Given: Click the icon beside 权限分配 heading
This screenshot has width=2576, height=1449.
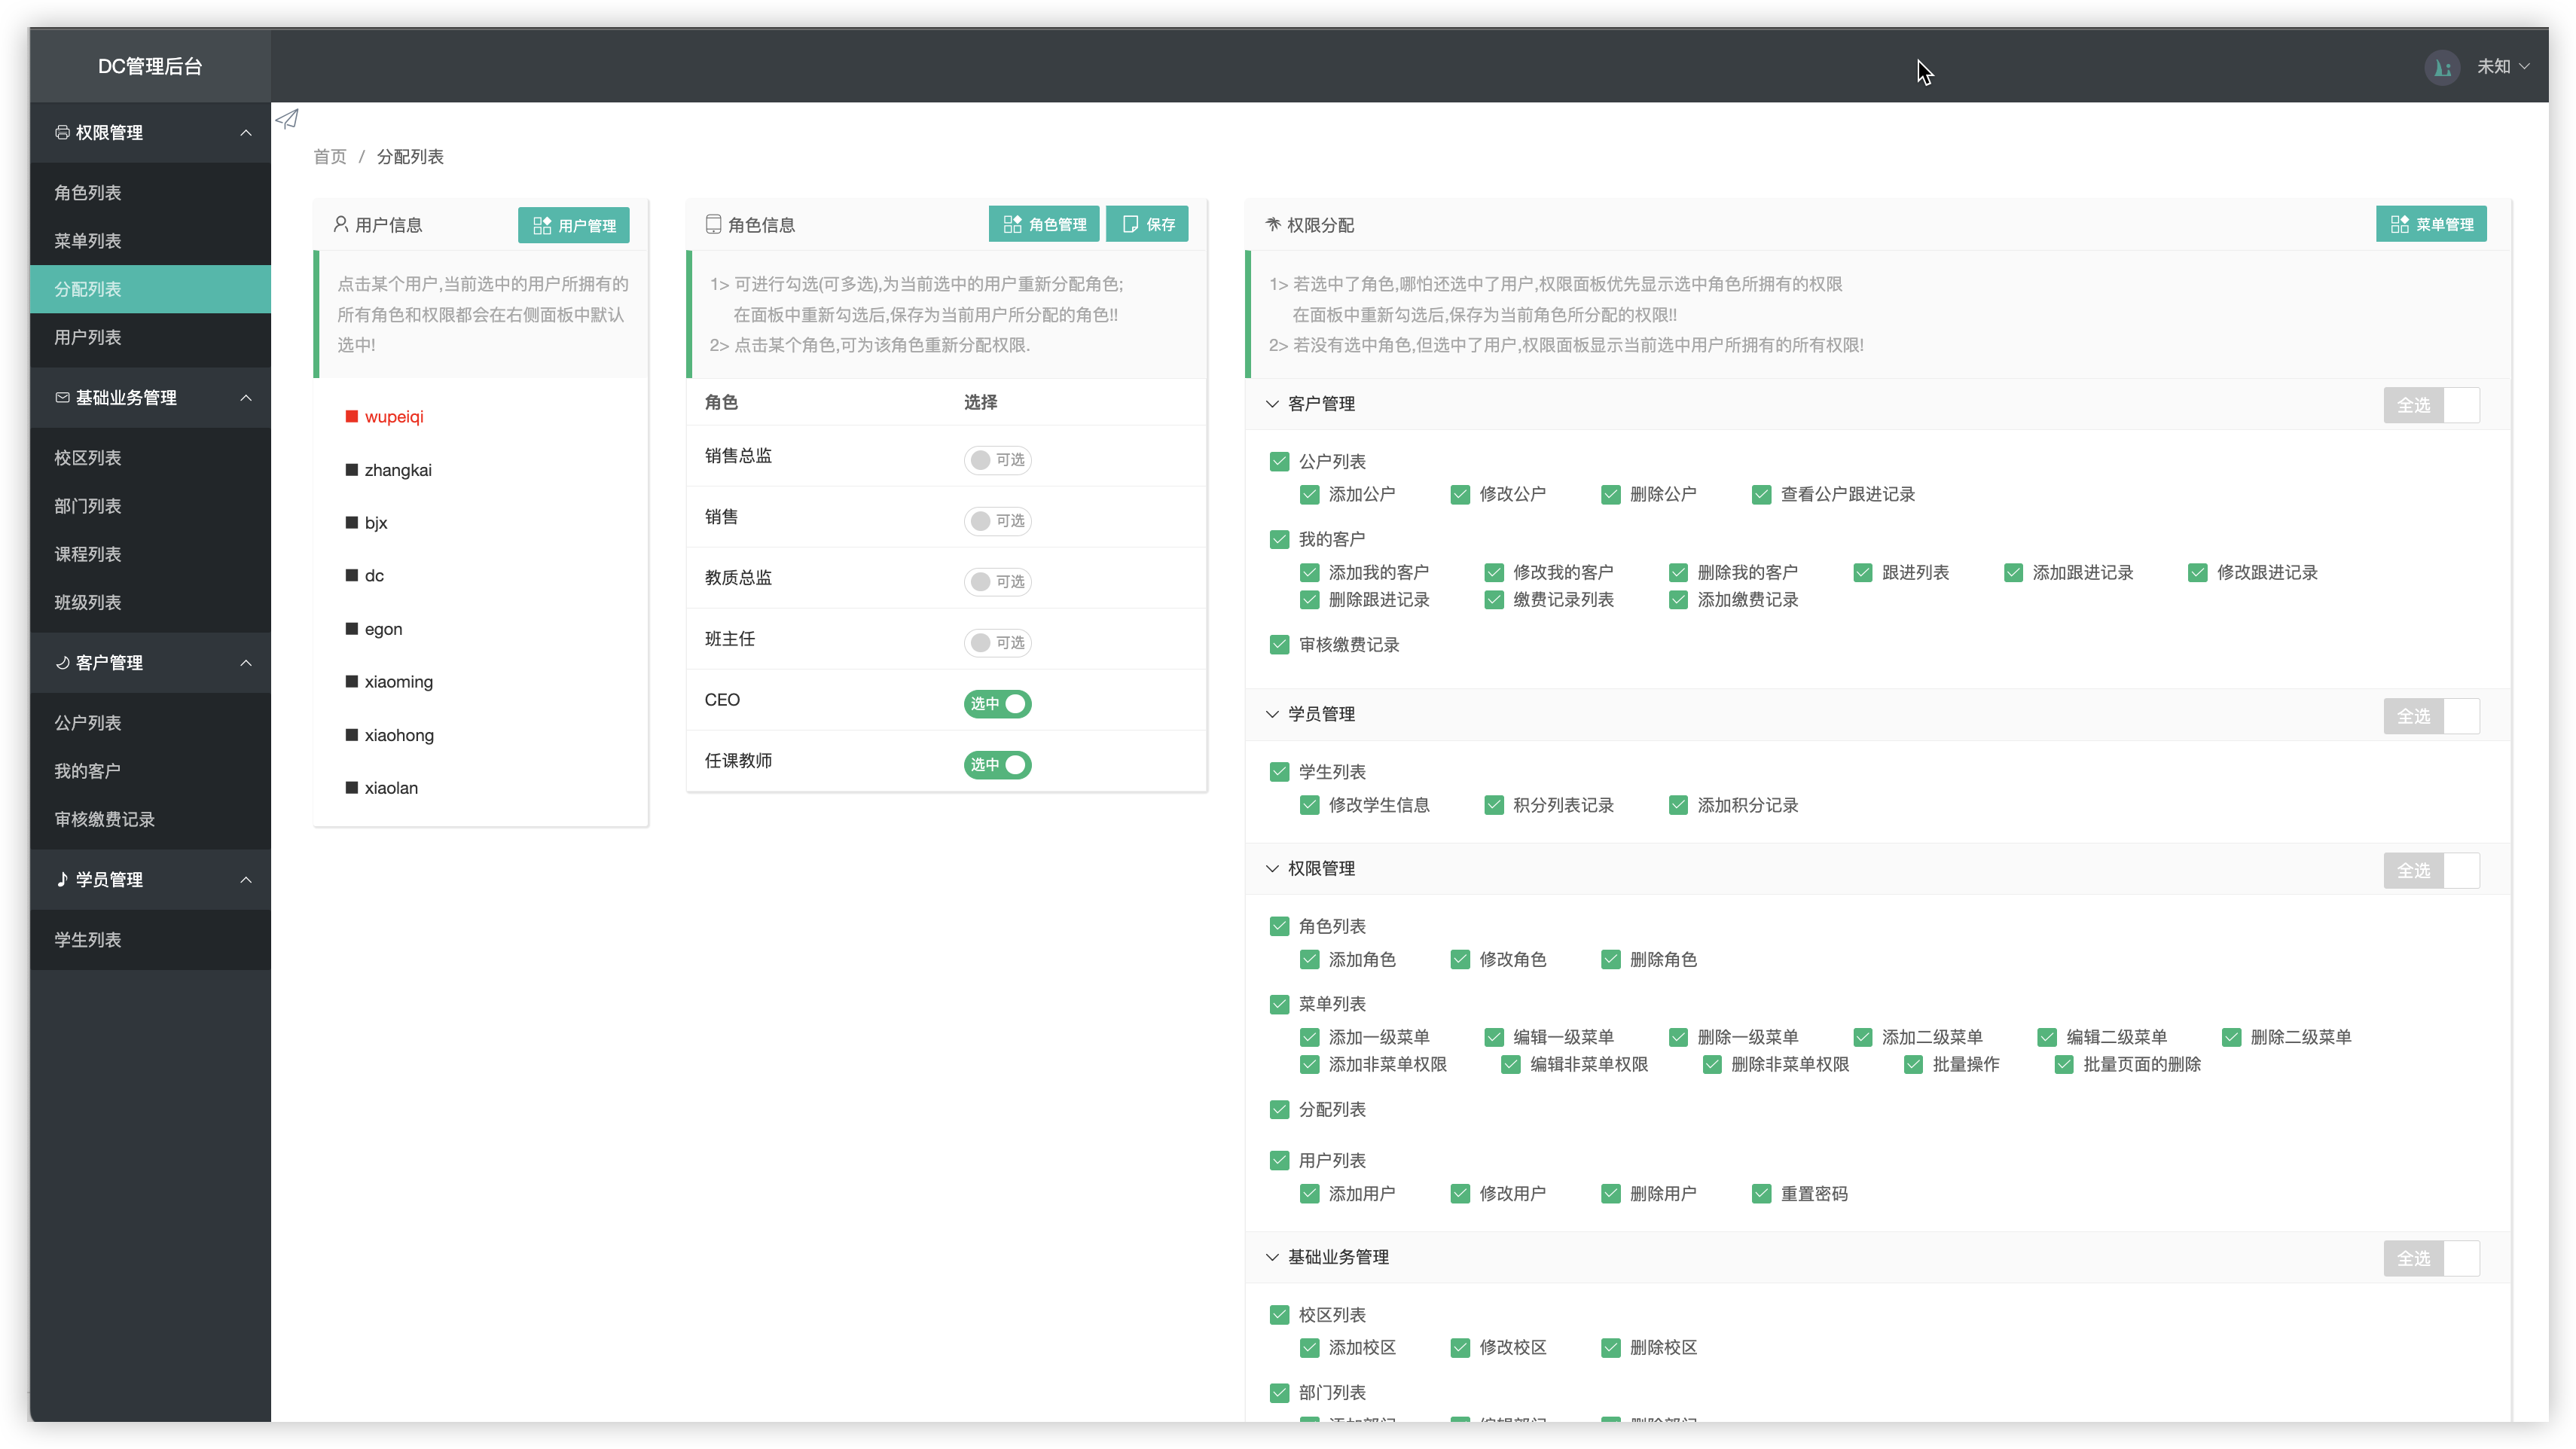Looking at the screenshot, I should [x=1272, y=224].
